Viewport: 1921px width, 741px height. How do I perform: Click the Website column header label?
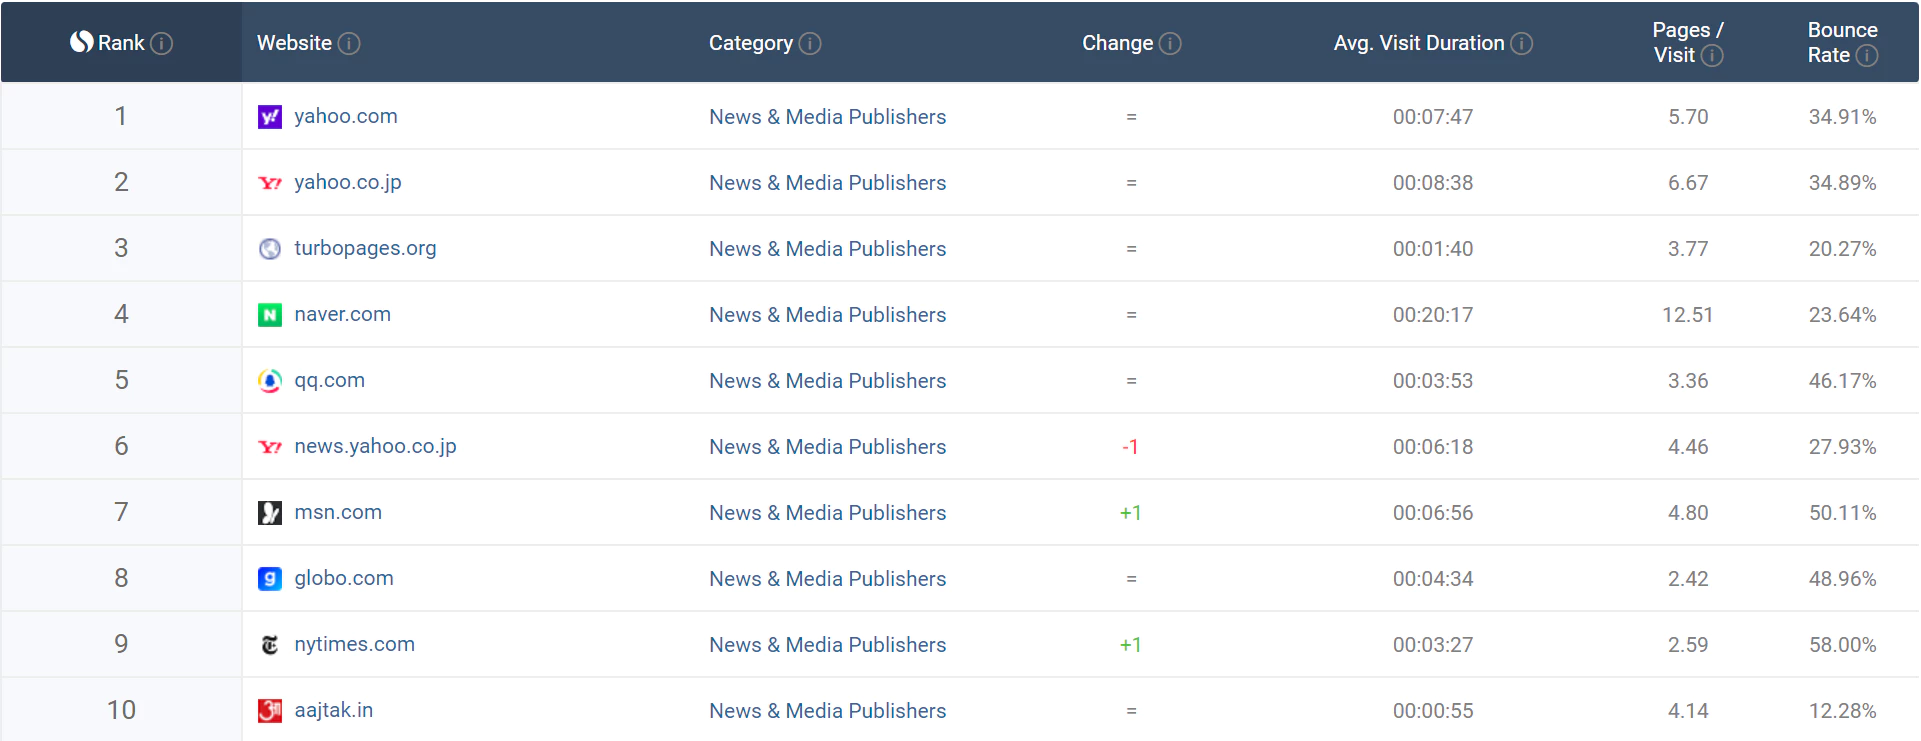pos(294,43)
